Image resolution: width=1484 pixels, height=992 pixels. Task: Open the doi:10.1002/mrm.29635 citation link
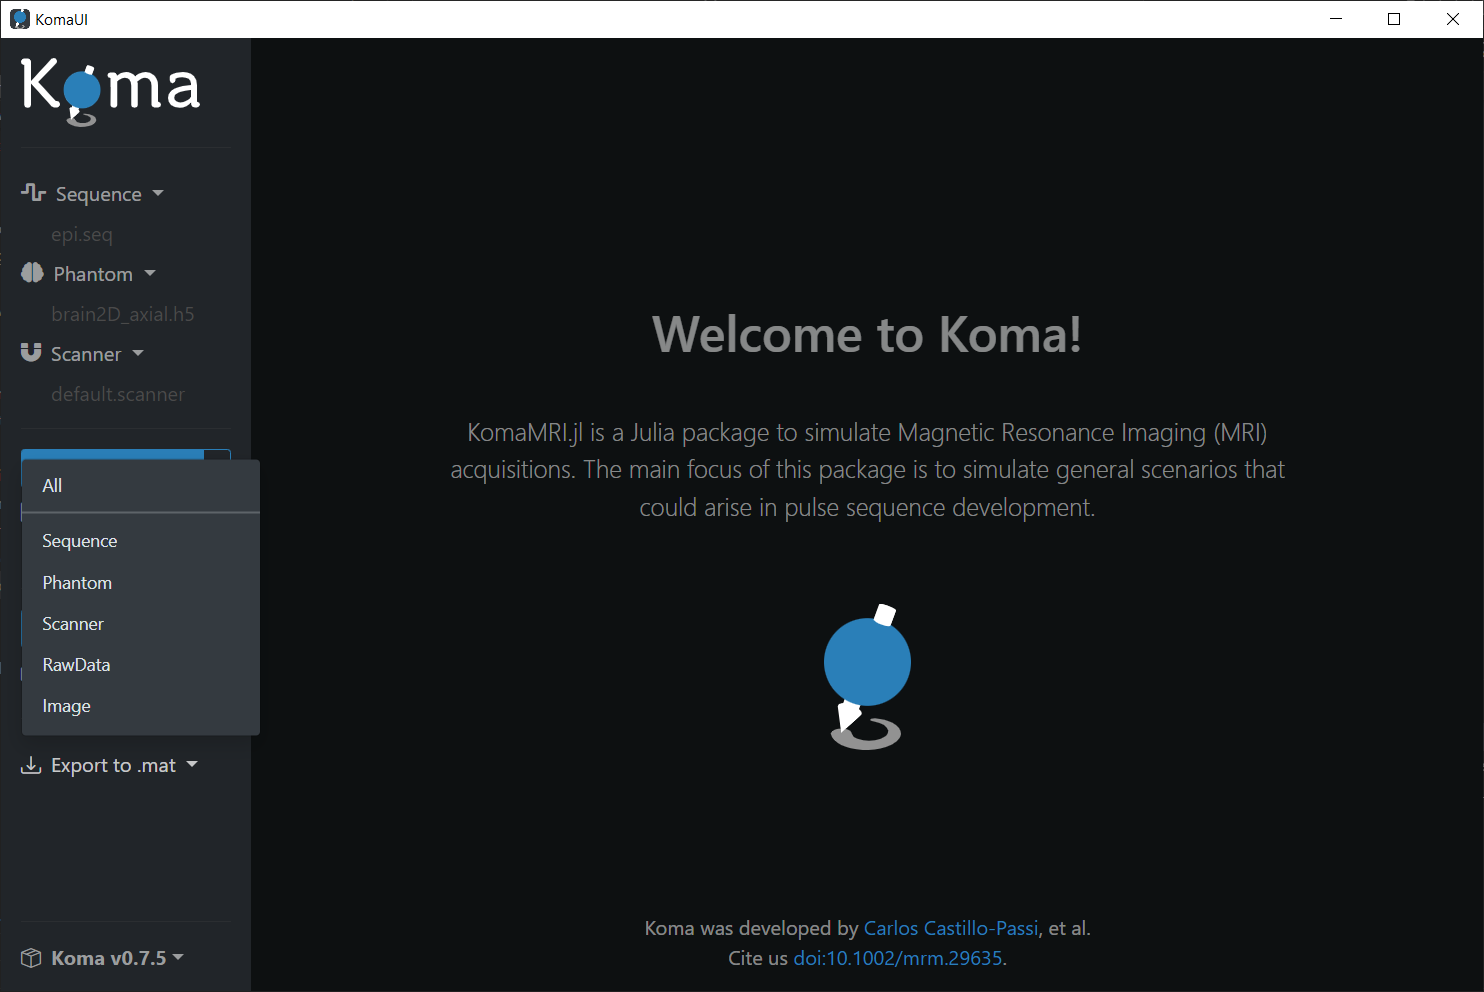[897, 958]
